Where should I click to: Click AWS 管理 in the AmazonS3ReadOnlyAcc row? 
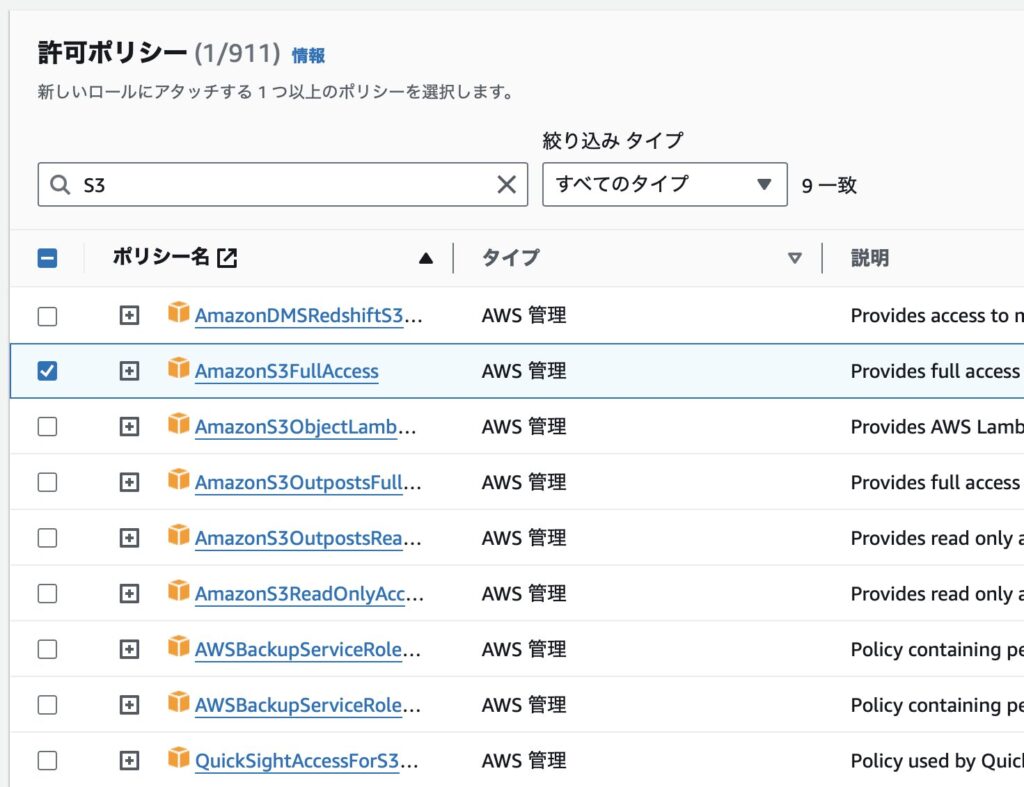coord(524,594)
